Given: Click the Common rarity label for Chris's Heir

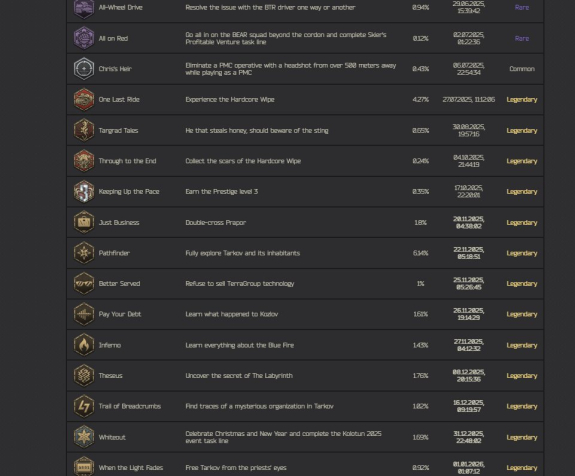Looking at the screenshot, I should click(522, 69).
